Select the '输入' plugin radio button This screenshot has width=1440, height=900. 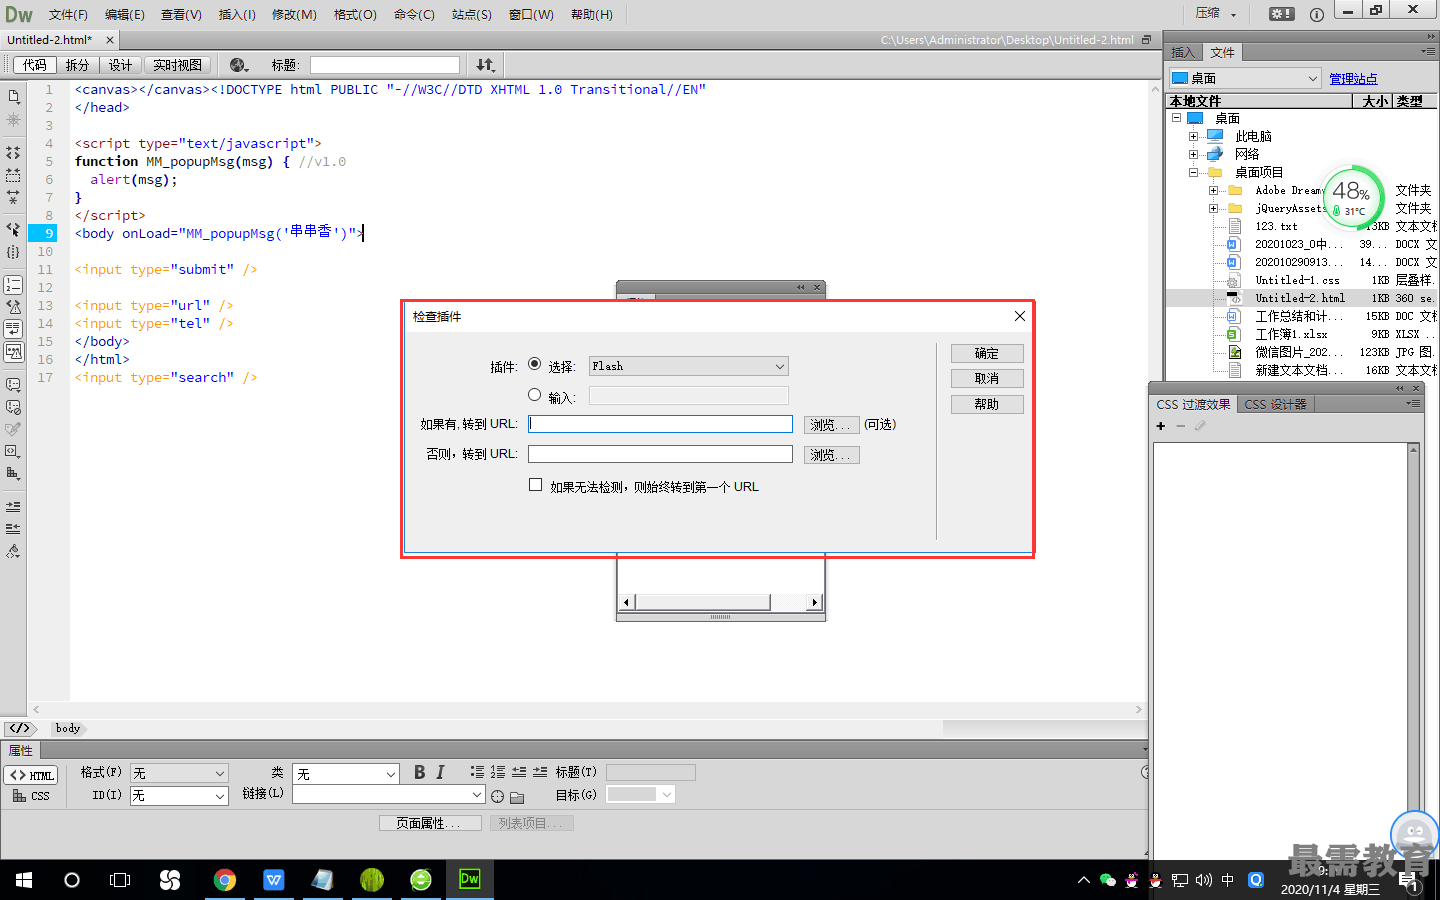point(535,395)
